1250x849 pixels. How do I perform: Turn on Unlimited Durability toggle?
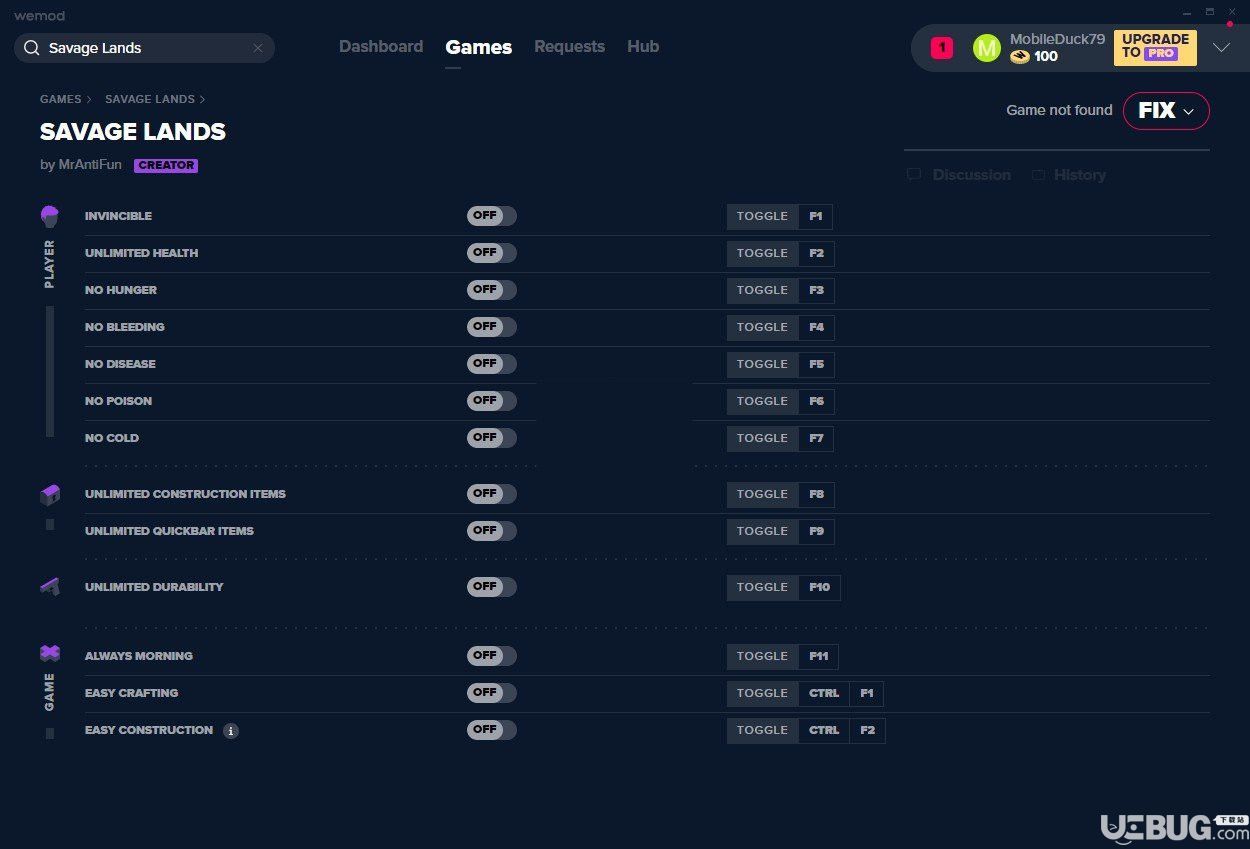[491, 587]
